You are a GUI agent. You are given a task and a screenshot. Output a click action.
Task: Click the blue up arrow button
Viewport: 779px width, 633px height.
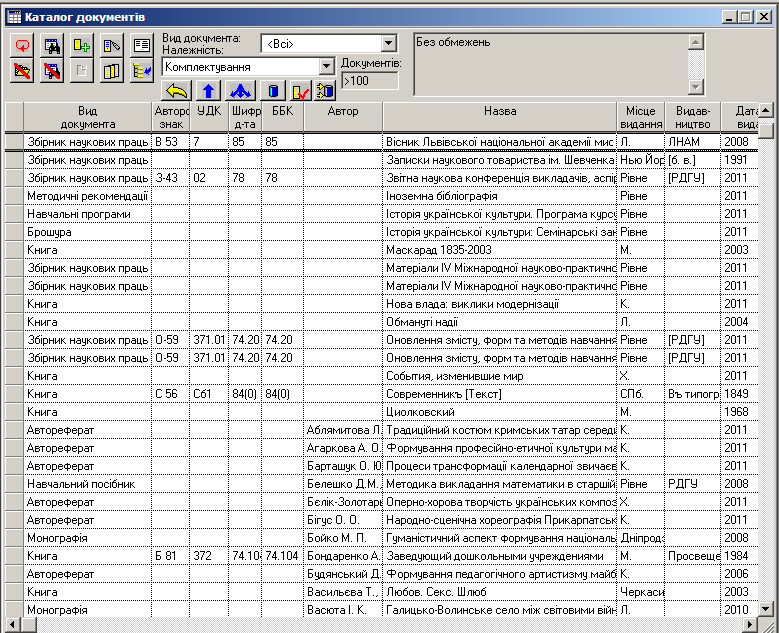[x=208, y=91]
